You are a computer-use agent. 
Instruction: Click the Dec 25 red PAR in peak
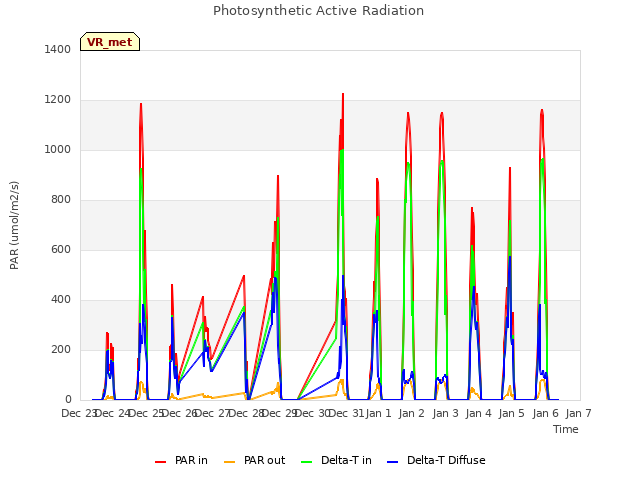click(141, 105)
